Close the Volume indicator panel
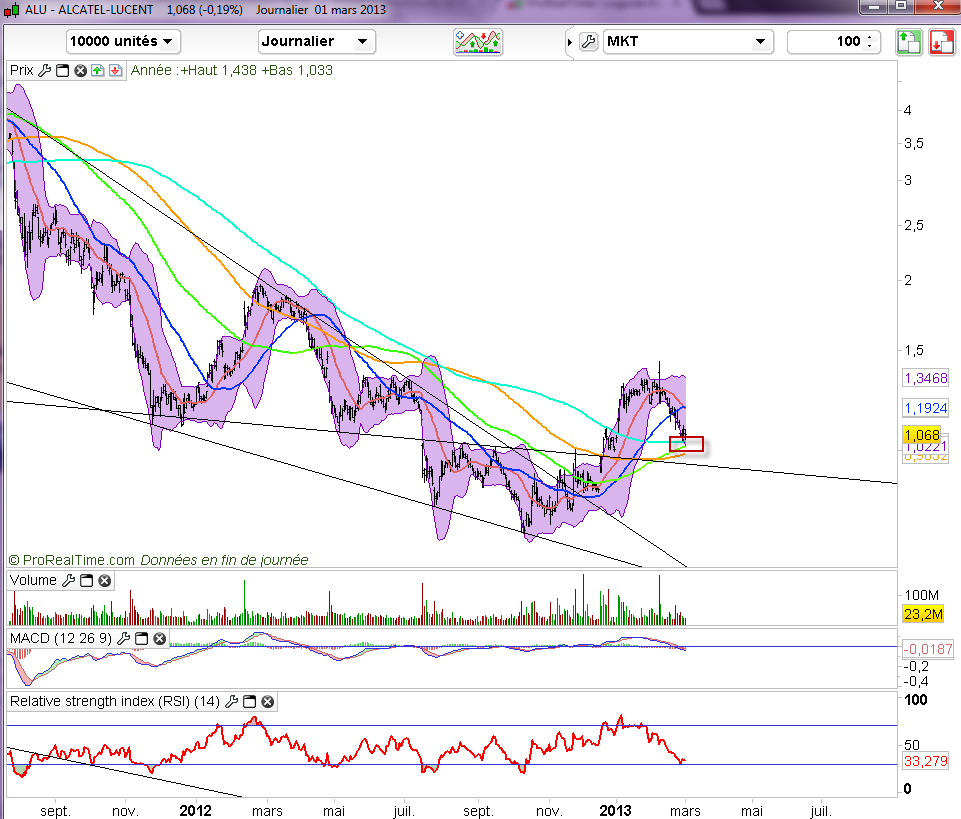Image resolution: width=961 pixels, height=819 pixels. (x=104, y=580)
